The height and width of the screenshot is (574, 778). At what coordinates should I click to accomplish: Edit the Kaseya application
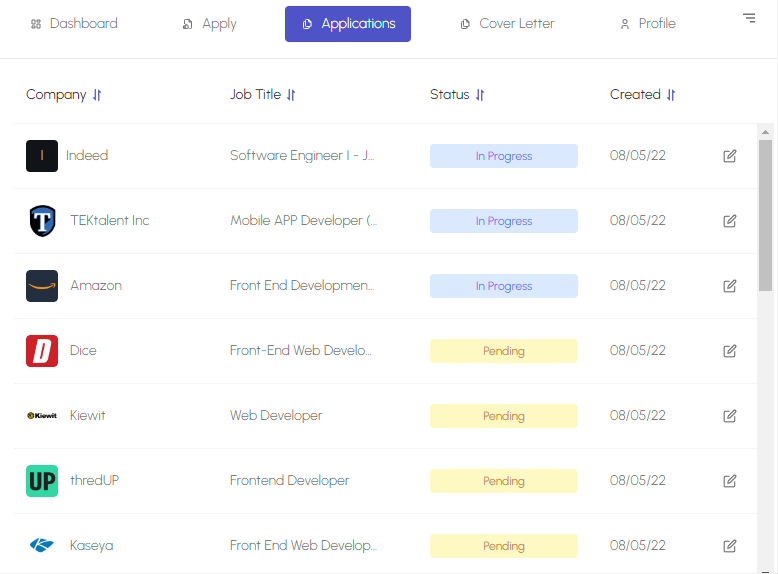[x=729, y=546]
